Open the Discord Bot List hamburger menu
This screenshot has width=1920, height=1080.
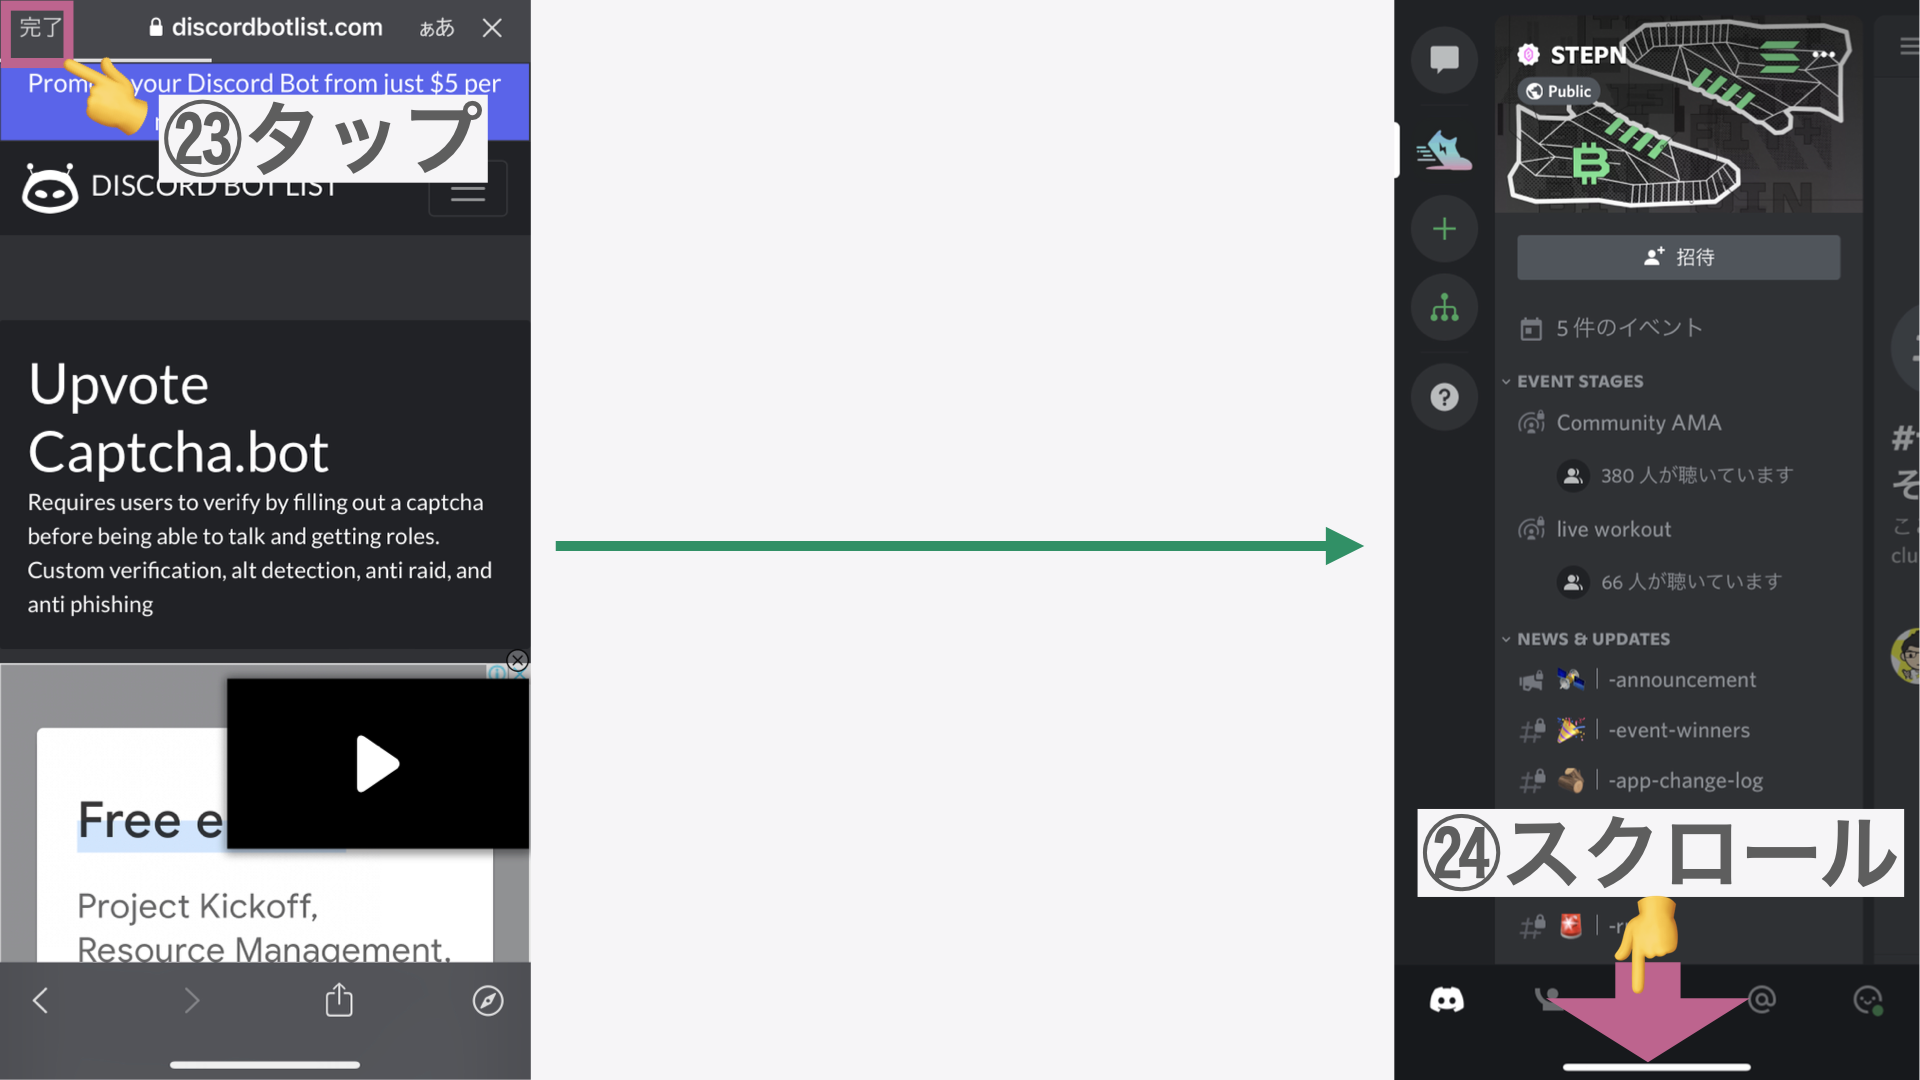pos(468,189)
